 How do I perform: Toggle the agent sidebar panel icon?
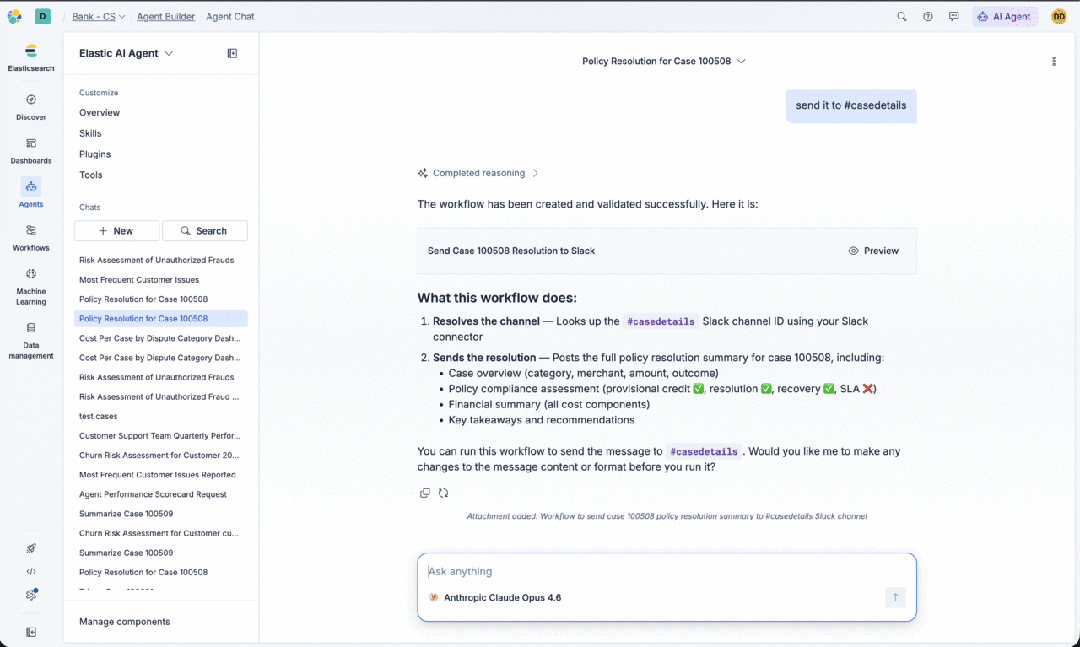pos(232,53)
